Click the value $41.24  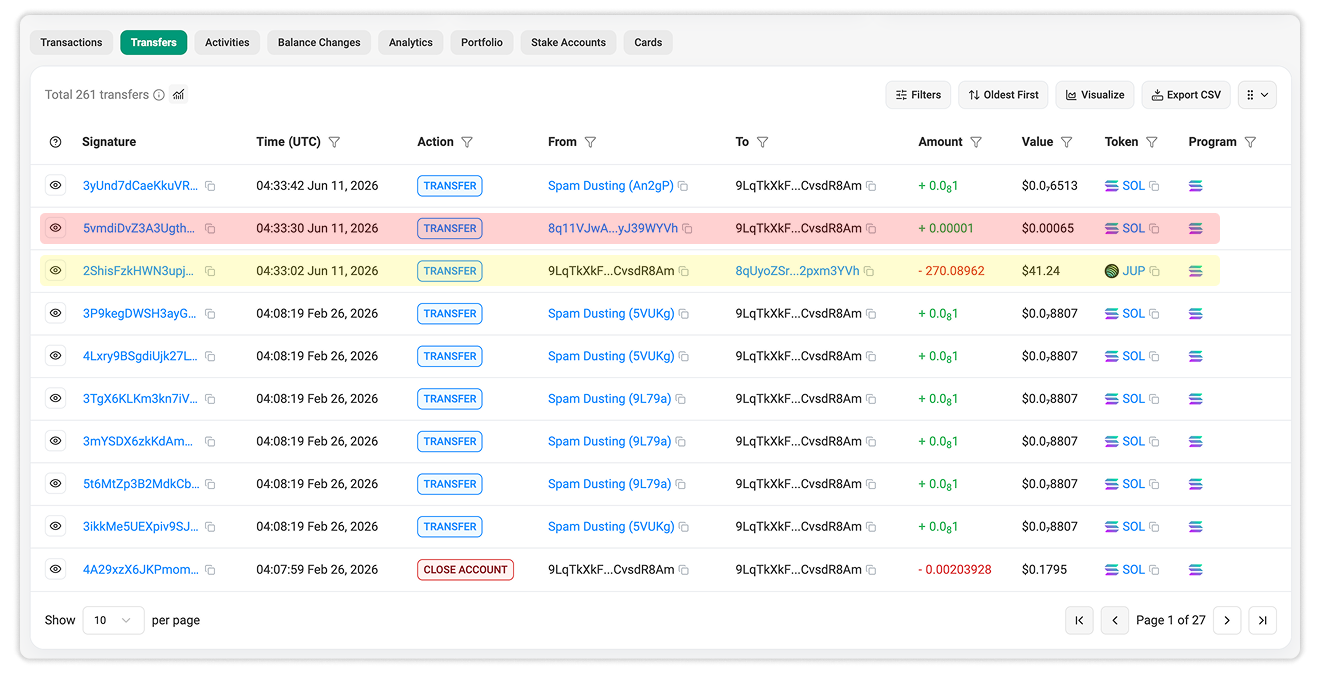point(1041,271)
